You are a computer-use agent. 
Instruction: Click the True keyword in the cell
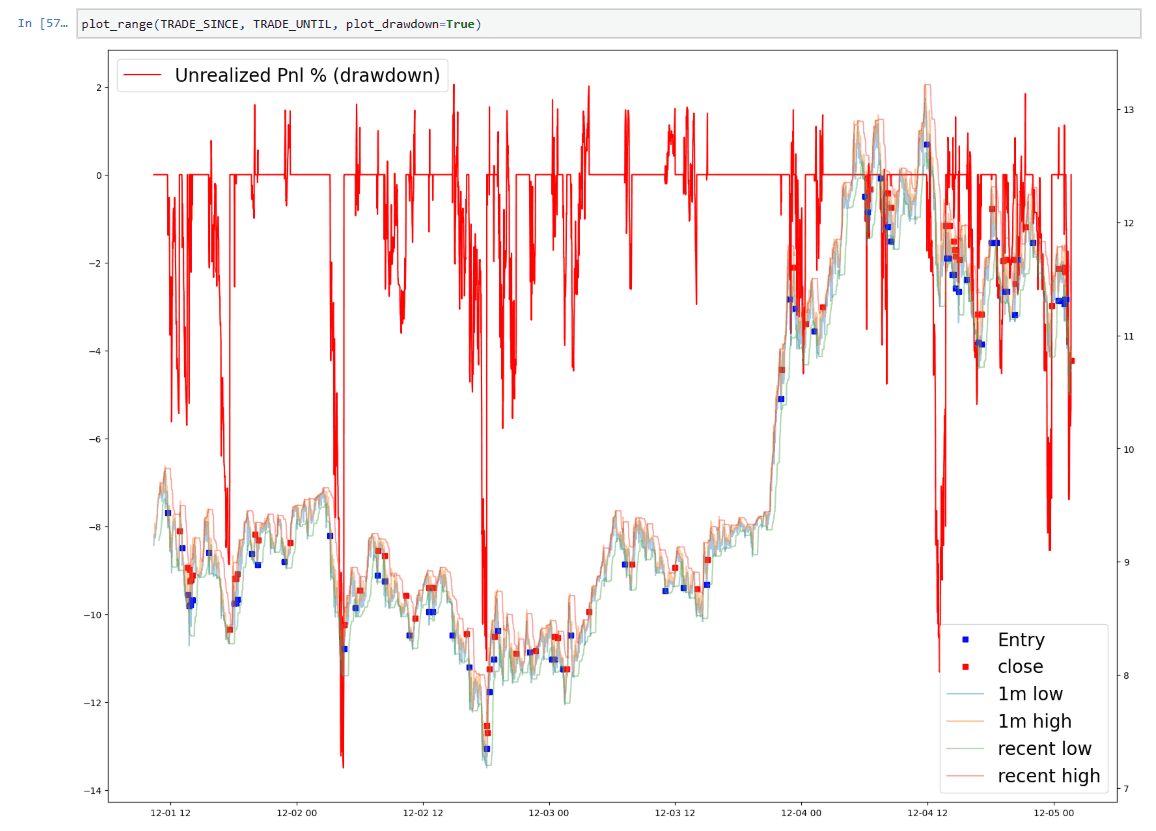(x=460, y=23)
